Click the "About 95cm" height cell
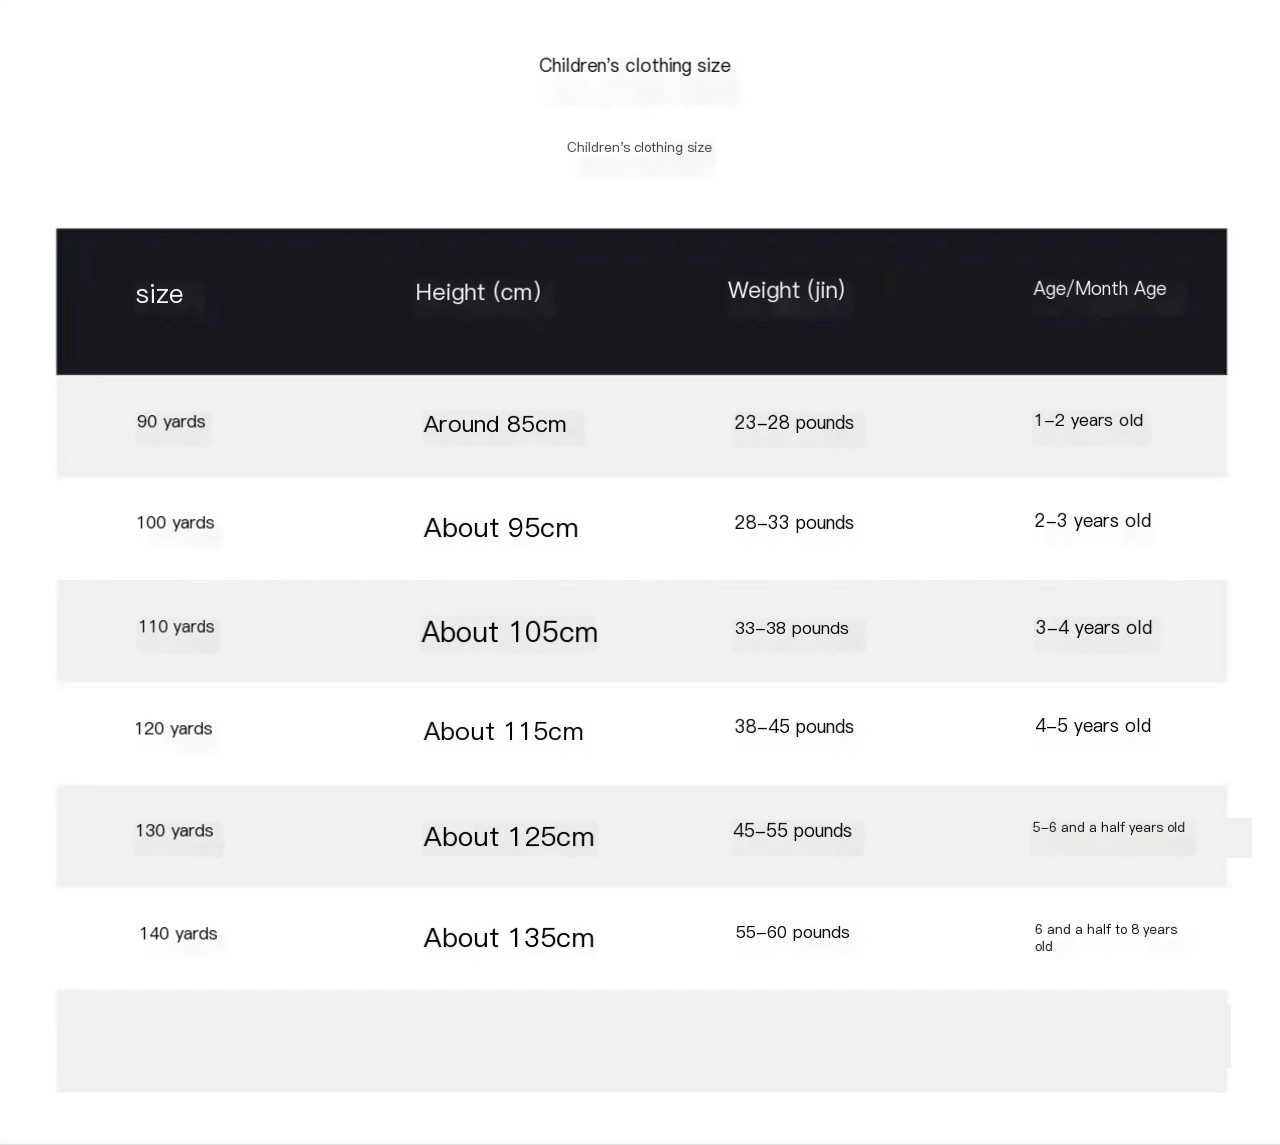Image resolution: width=1280 pixels, height=1145 pixels. point(501,528)
